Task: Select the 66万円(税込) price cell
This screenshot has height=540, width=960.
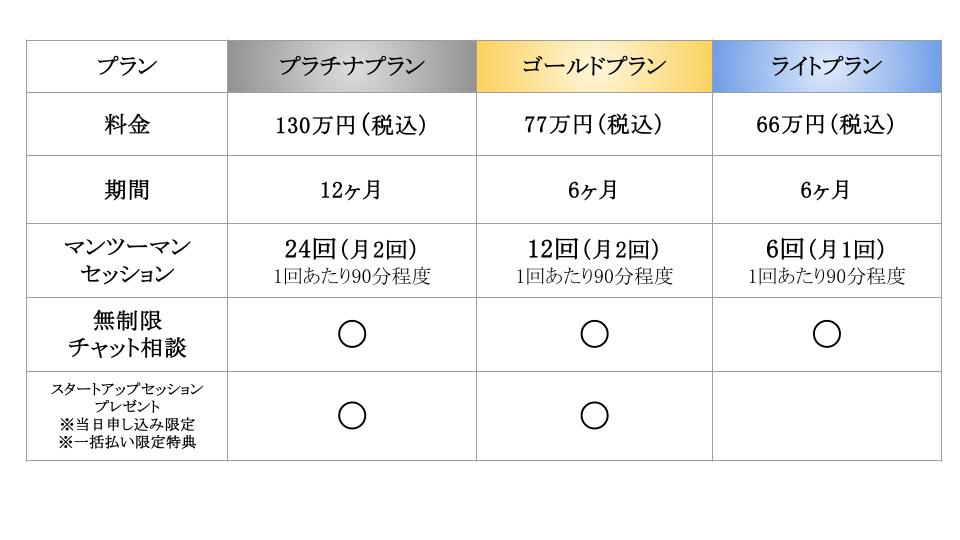Action: (827, 124)
